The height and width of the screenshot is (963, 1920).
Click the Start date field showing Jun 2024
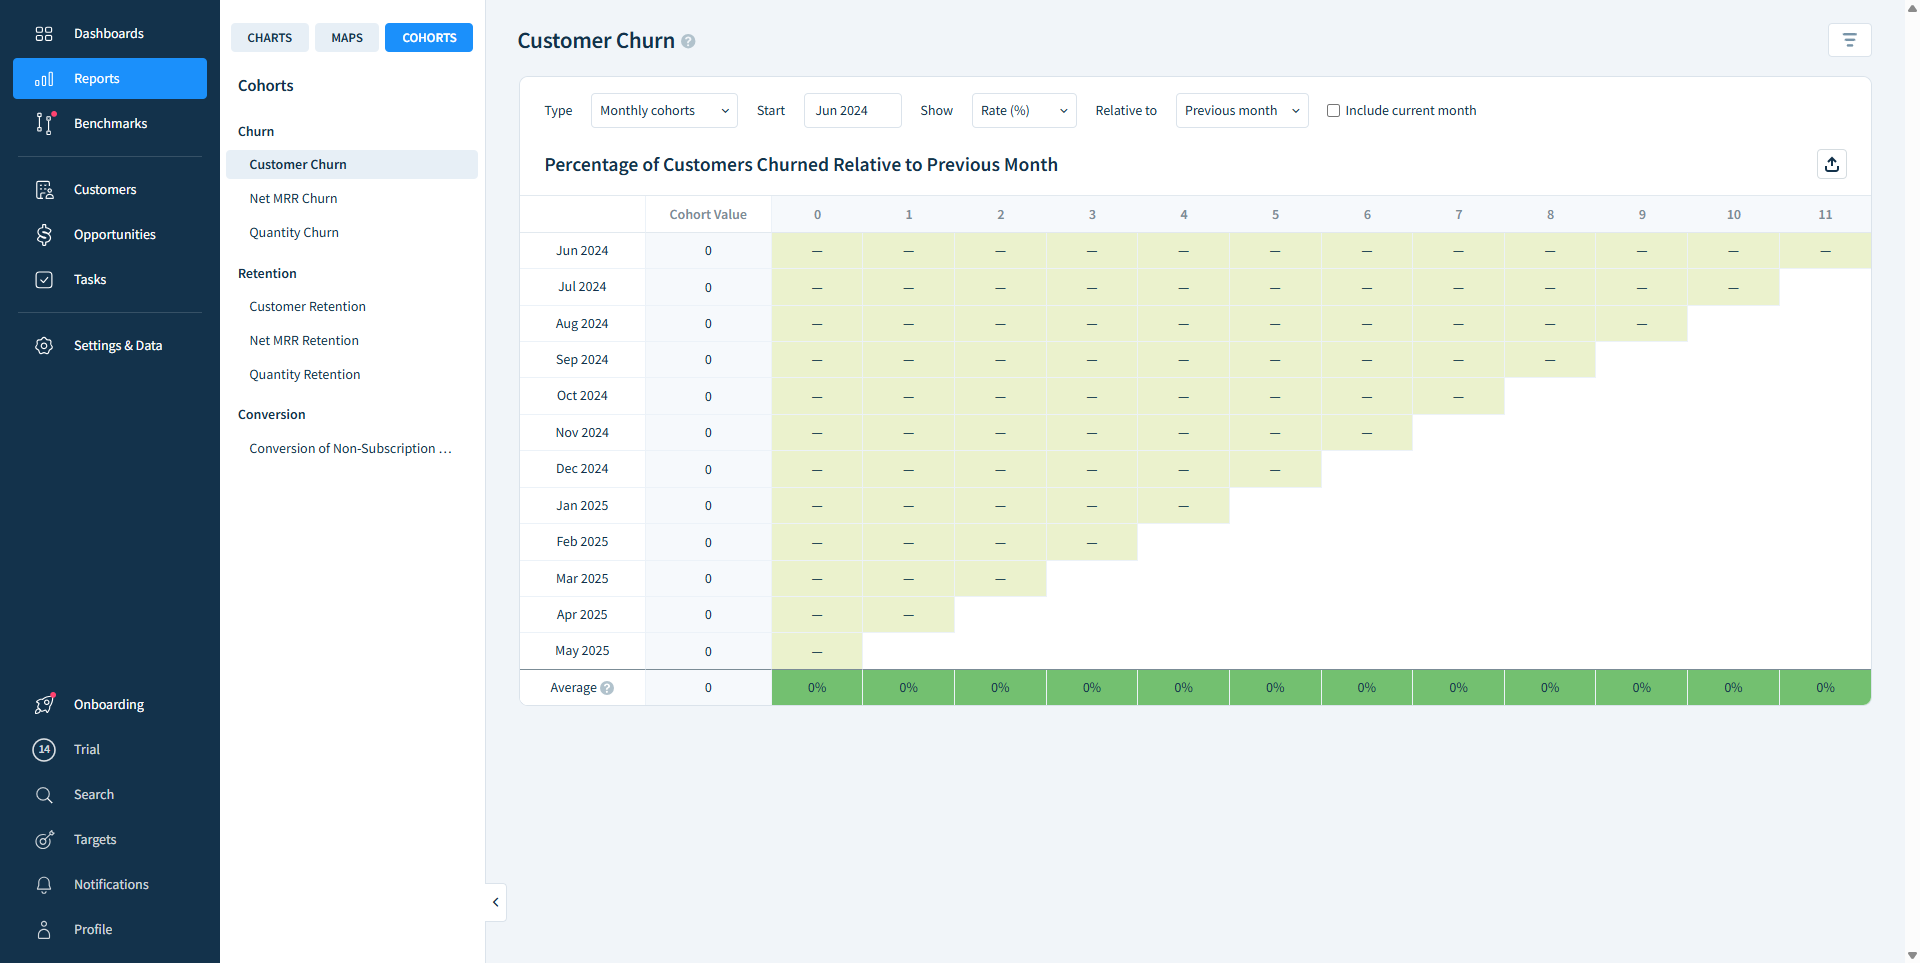coord(852,111)
